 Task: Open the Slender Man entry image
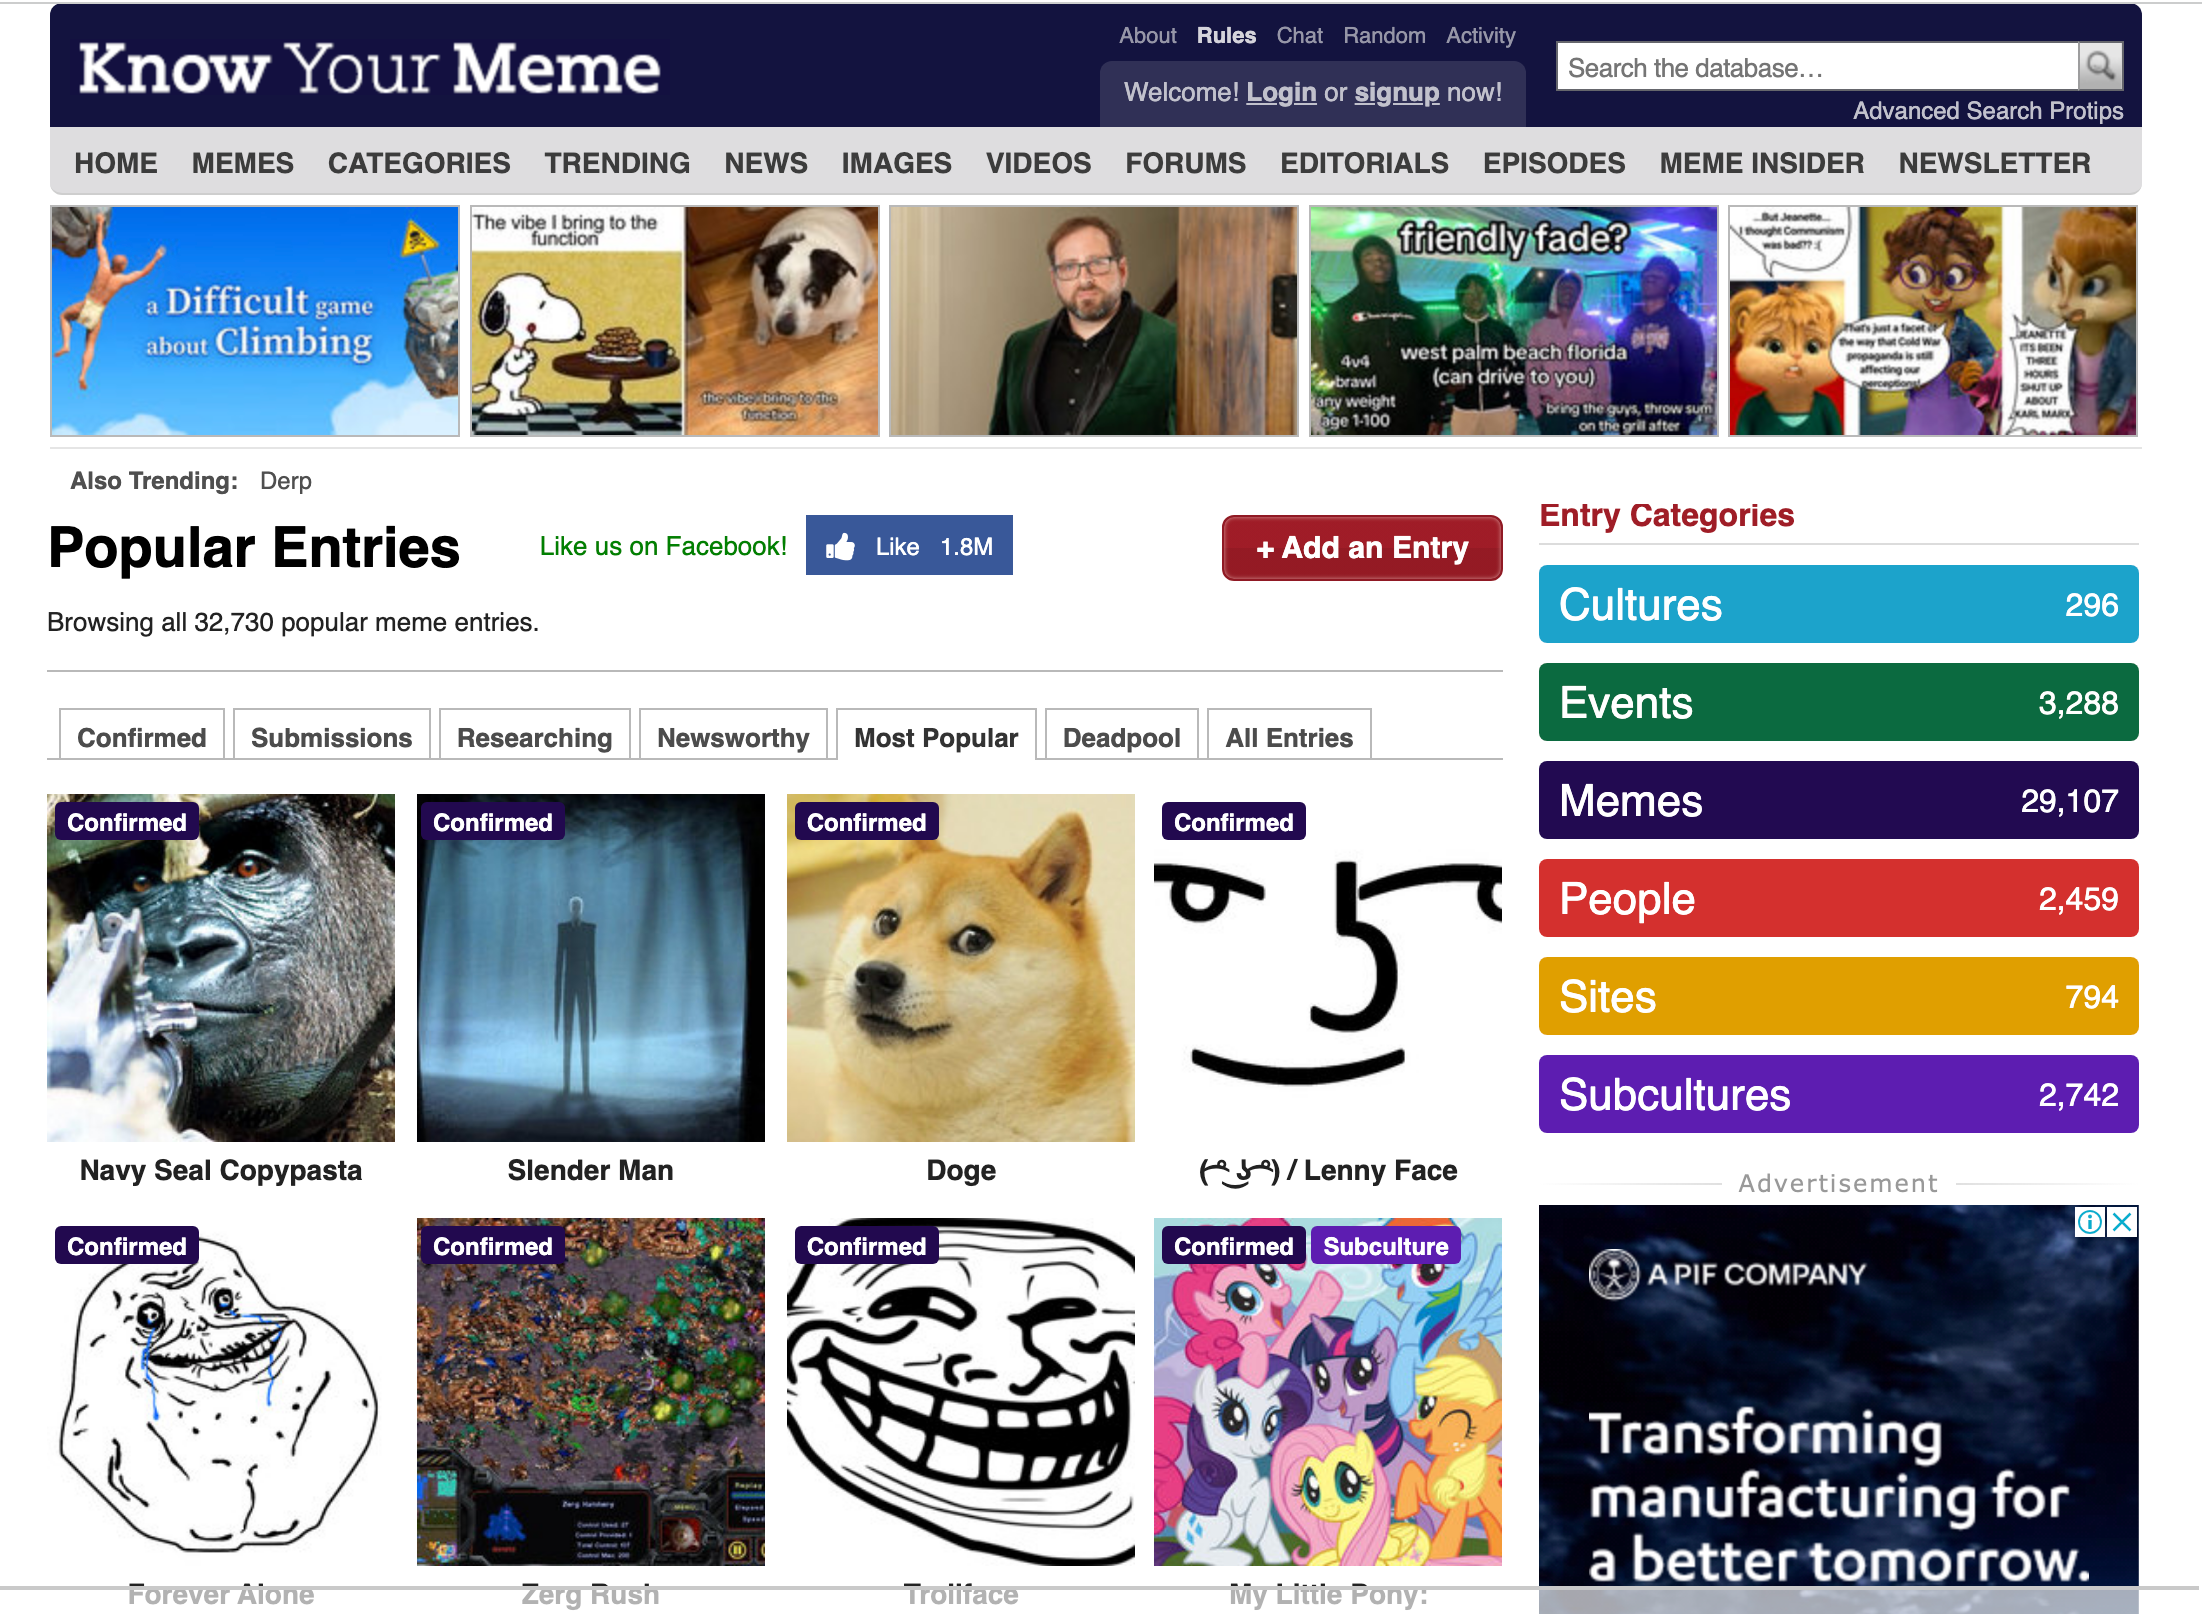tap(591, 968)
